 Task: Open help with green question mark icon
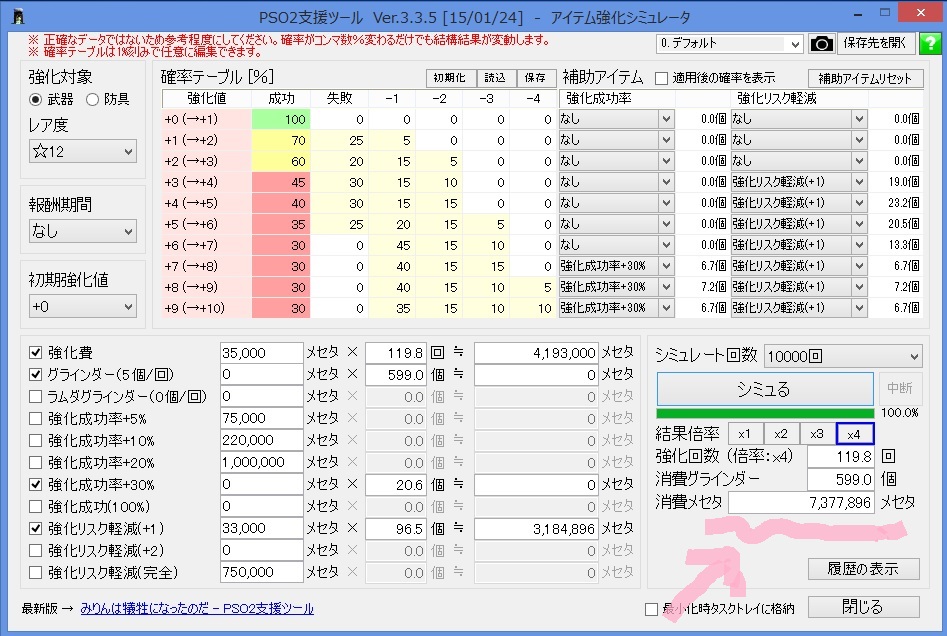coord(930,43)
